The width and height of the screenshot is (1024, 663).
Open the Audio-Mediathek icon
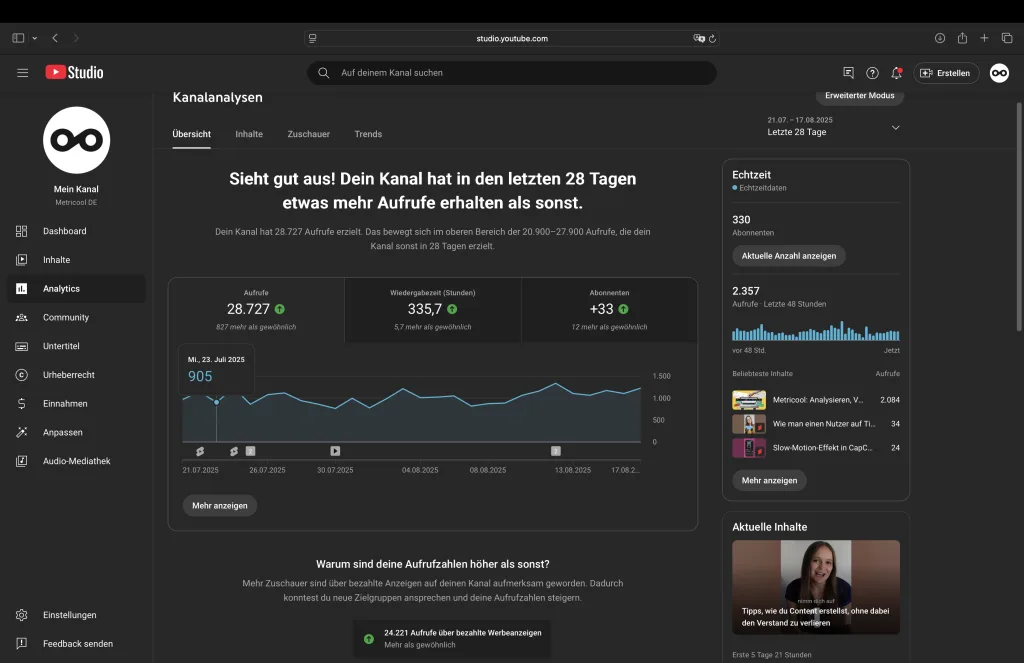(x=22, y=461)
